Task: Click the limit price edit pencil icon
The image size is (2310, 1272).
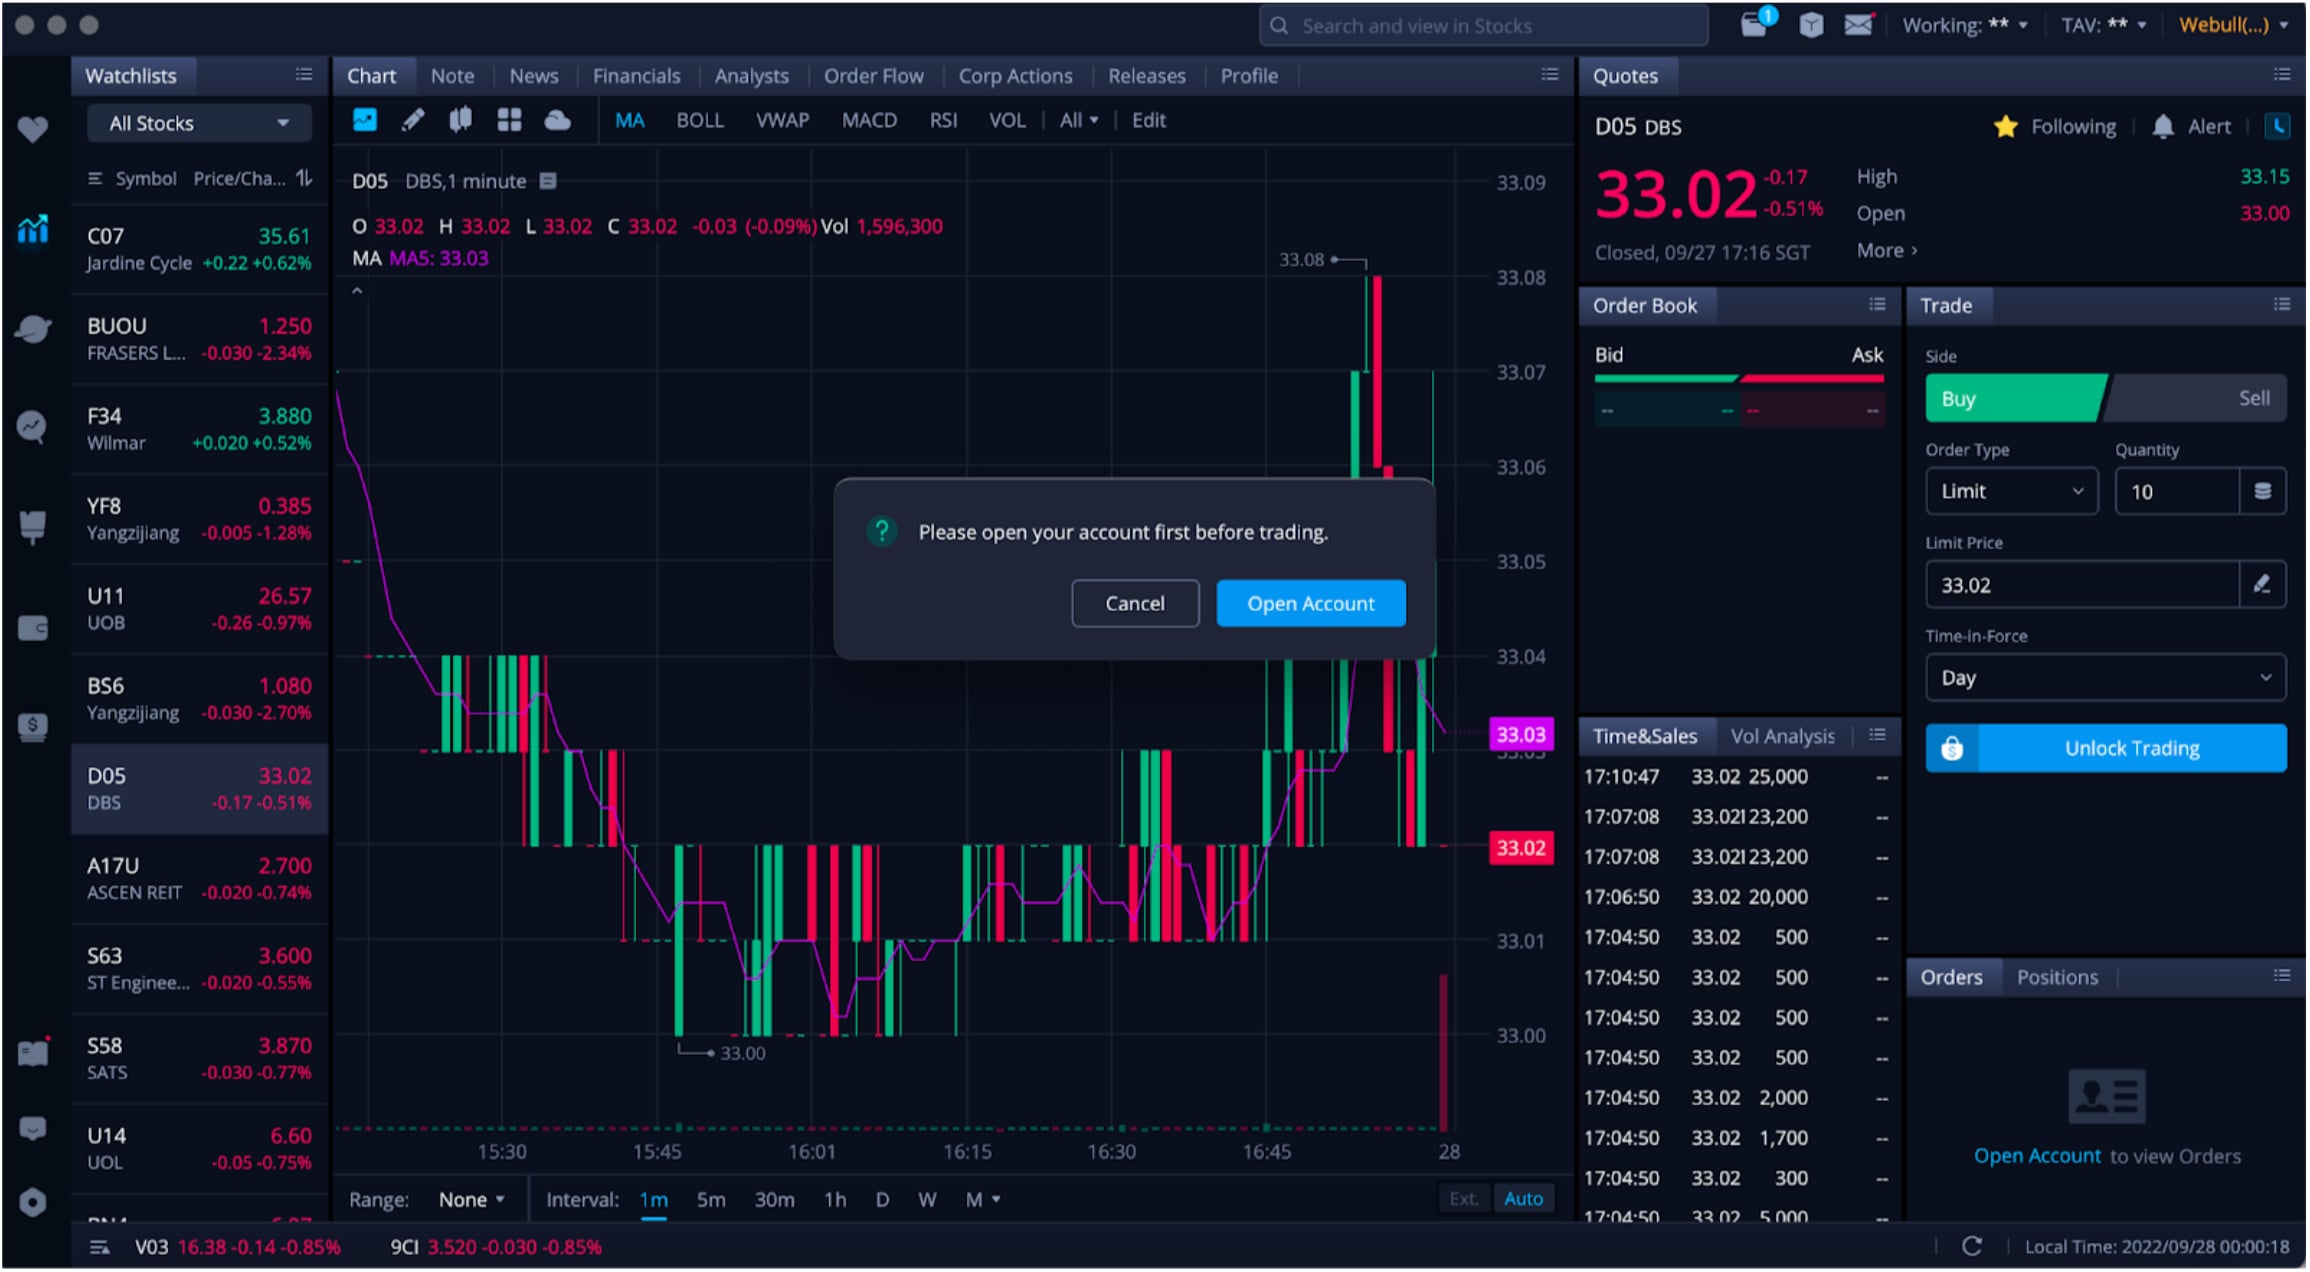Action: pyautogui.click(x=2262, y=584)
